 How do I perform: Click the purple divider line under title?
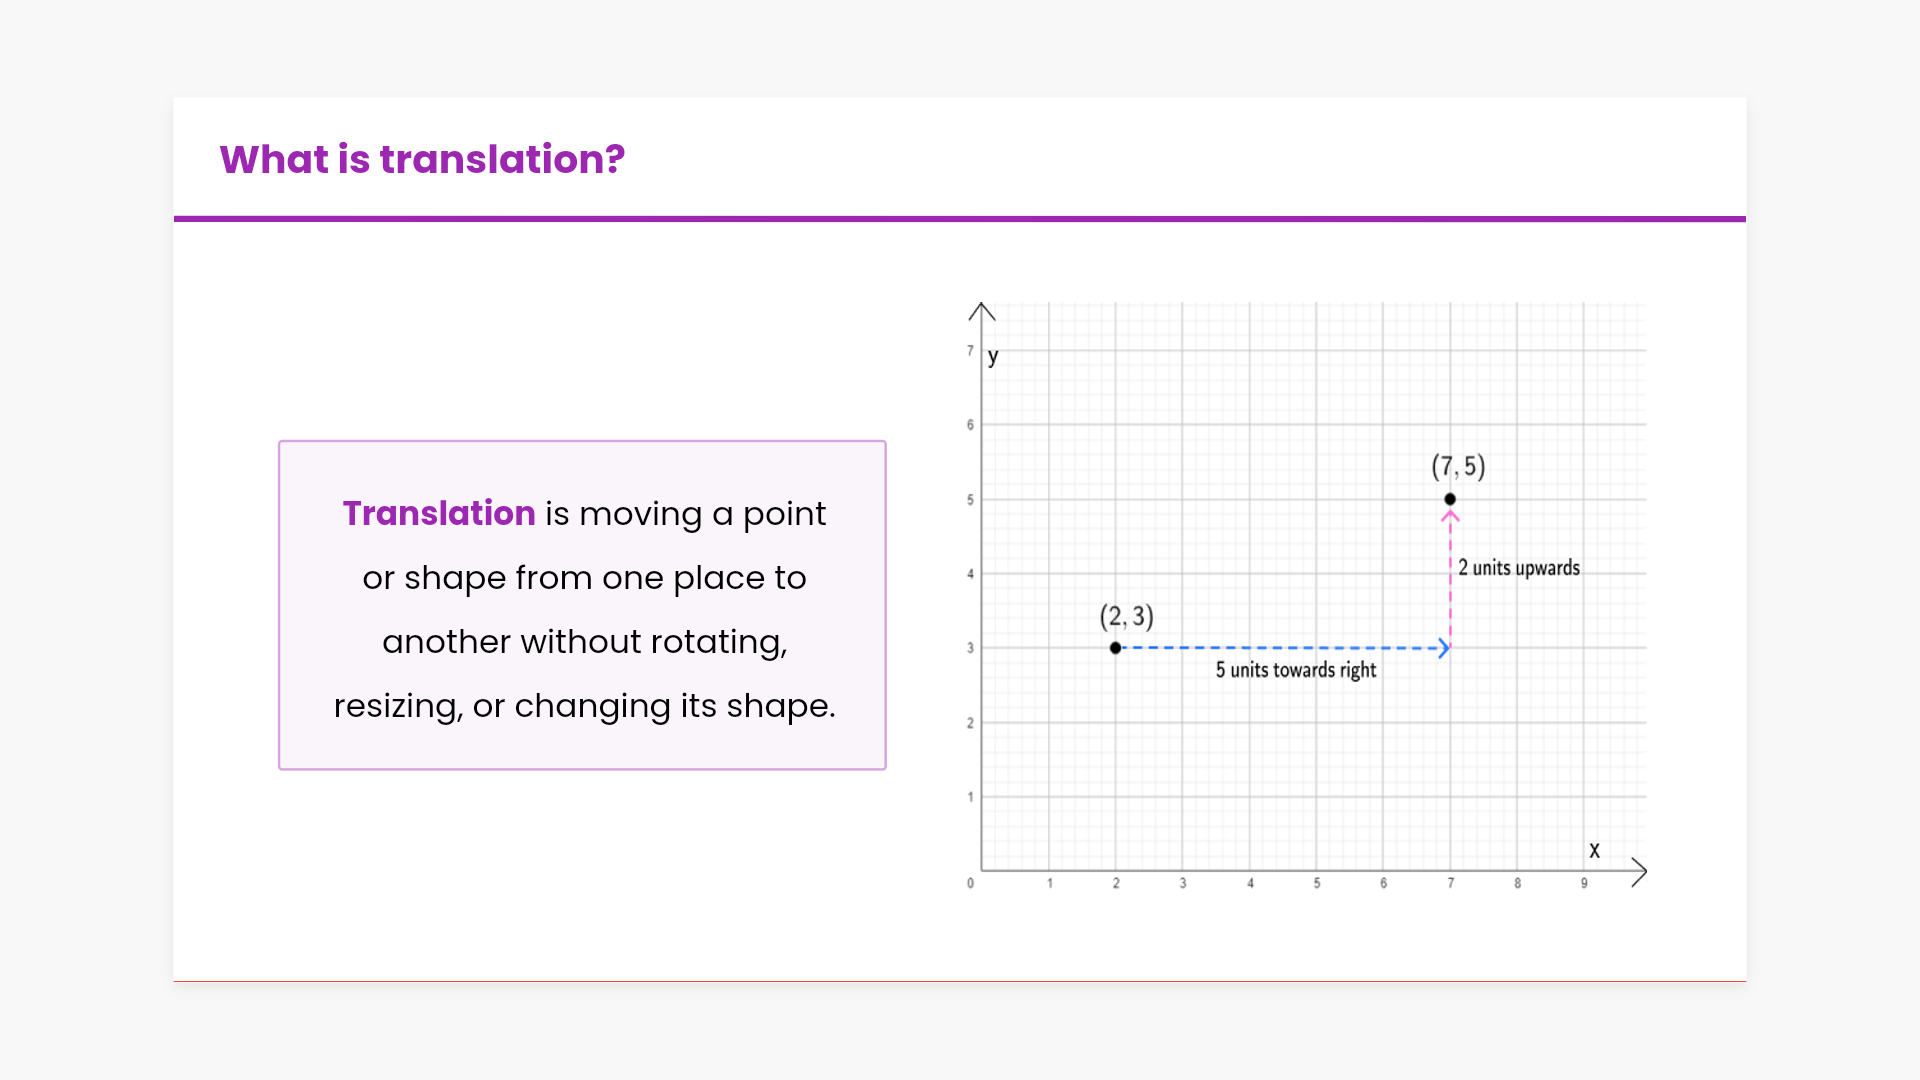pyautogui.click(x=960, y=219)
